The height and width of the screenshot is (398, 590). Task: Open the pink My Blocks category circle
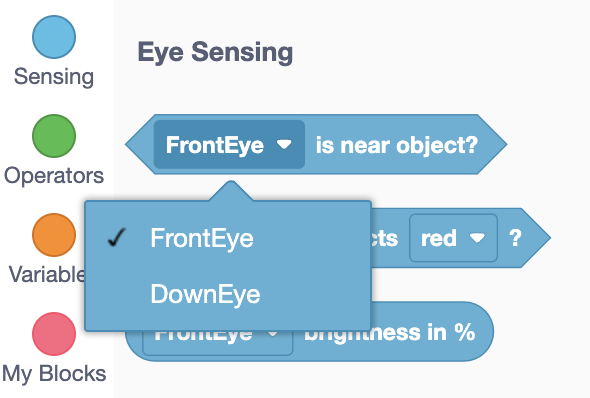point(54,334)
